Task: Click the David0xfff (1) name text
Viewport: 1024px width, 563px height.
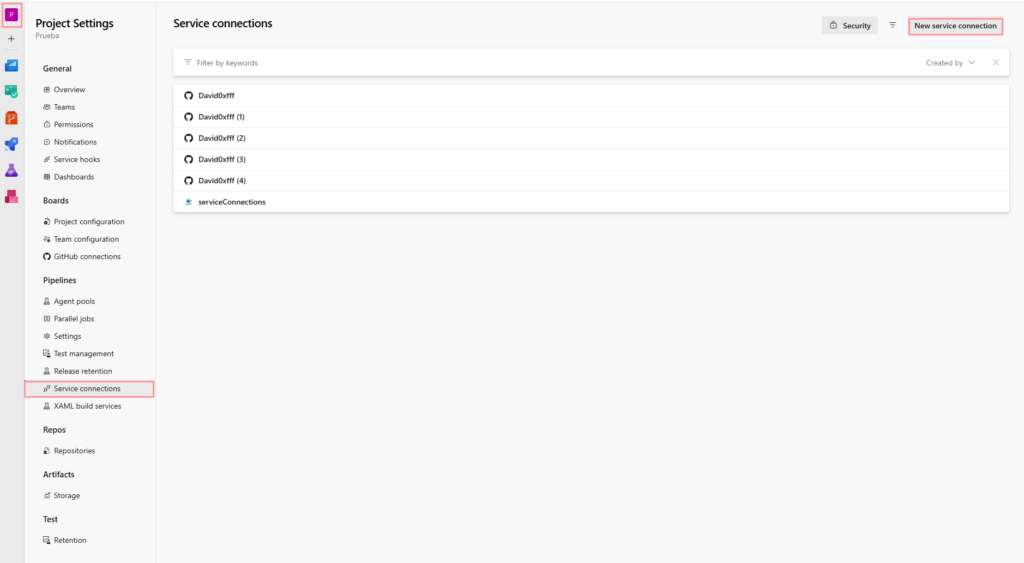Action: (x=221, y=117)
